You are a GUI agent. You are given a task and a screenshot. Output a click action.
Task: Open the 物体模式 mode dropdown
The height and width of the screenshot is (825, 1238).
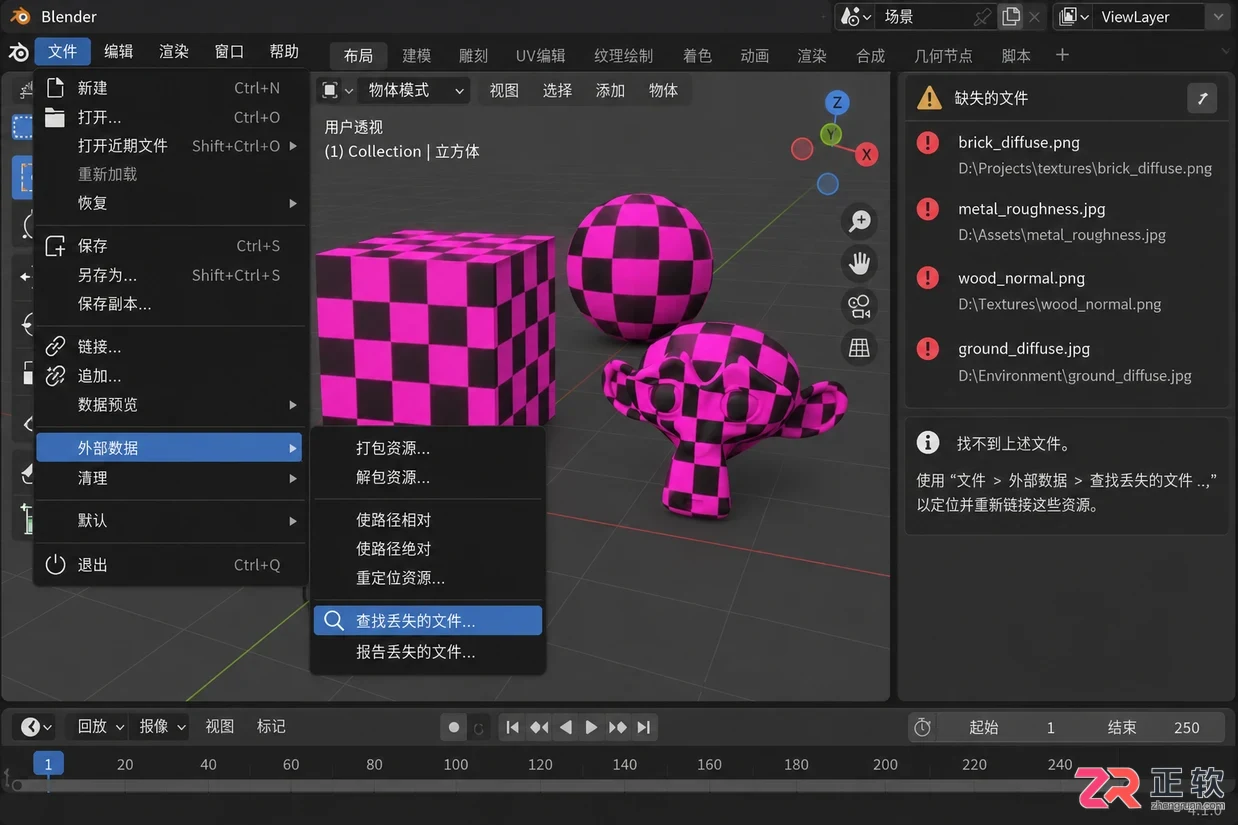[x=414, y=90]
